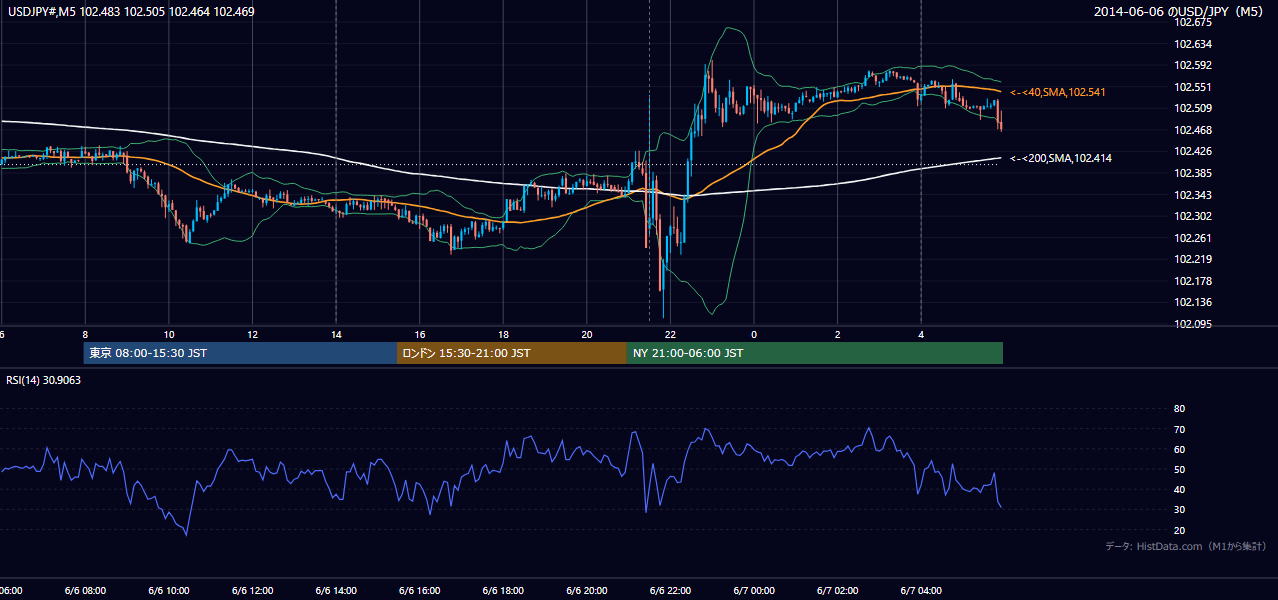Click hour label 0 under price chart

(754, 335)
